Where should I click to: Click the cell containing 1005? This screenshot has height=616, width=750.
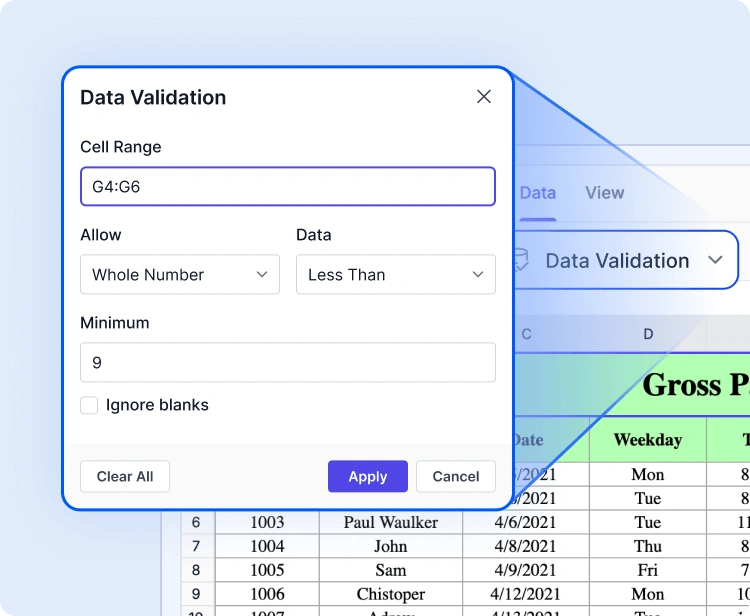point(267,570)
